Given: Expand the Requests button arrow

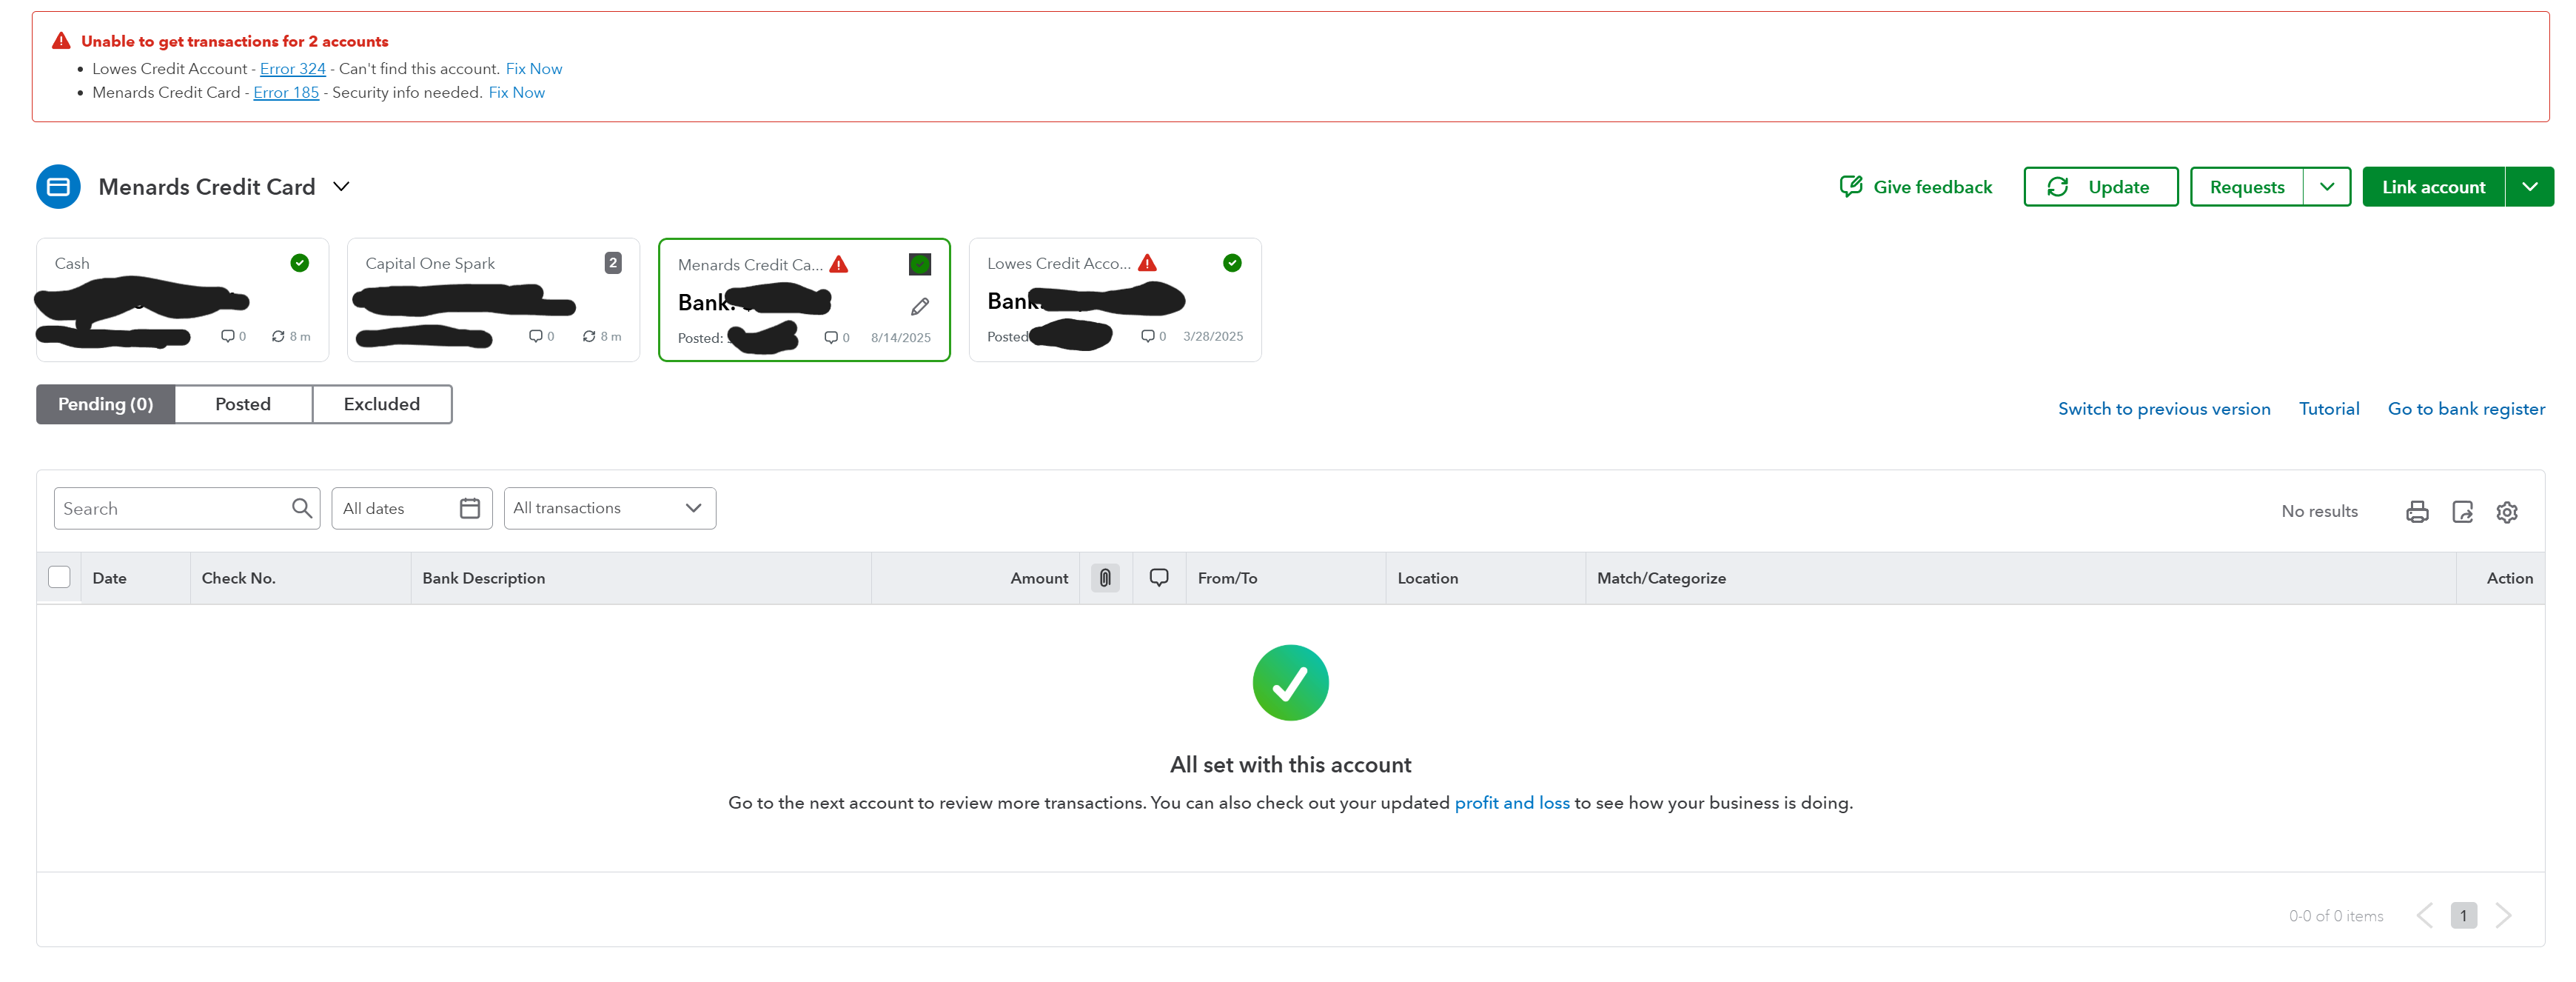Looking at the screenshot, I should click(x=2326, y=187).
